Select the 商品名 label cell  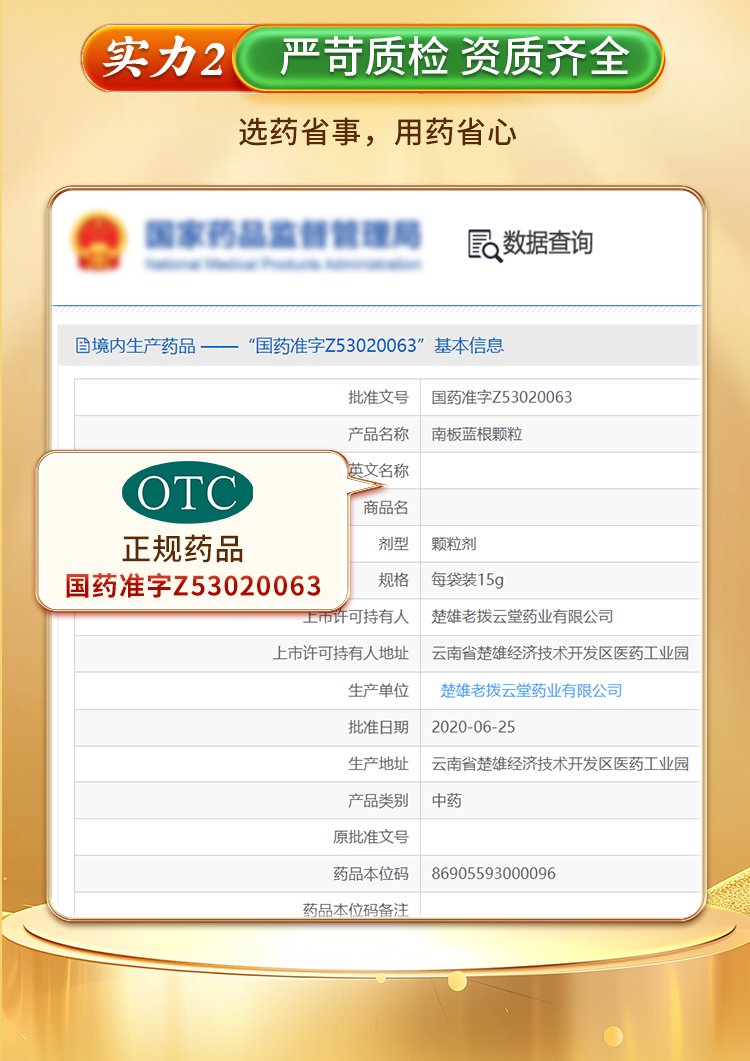[x=386, y=507]
